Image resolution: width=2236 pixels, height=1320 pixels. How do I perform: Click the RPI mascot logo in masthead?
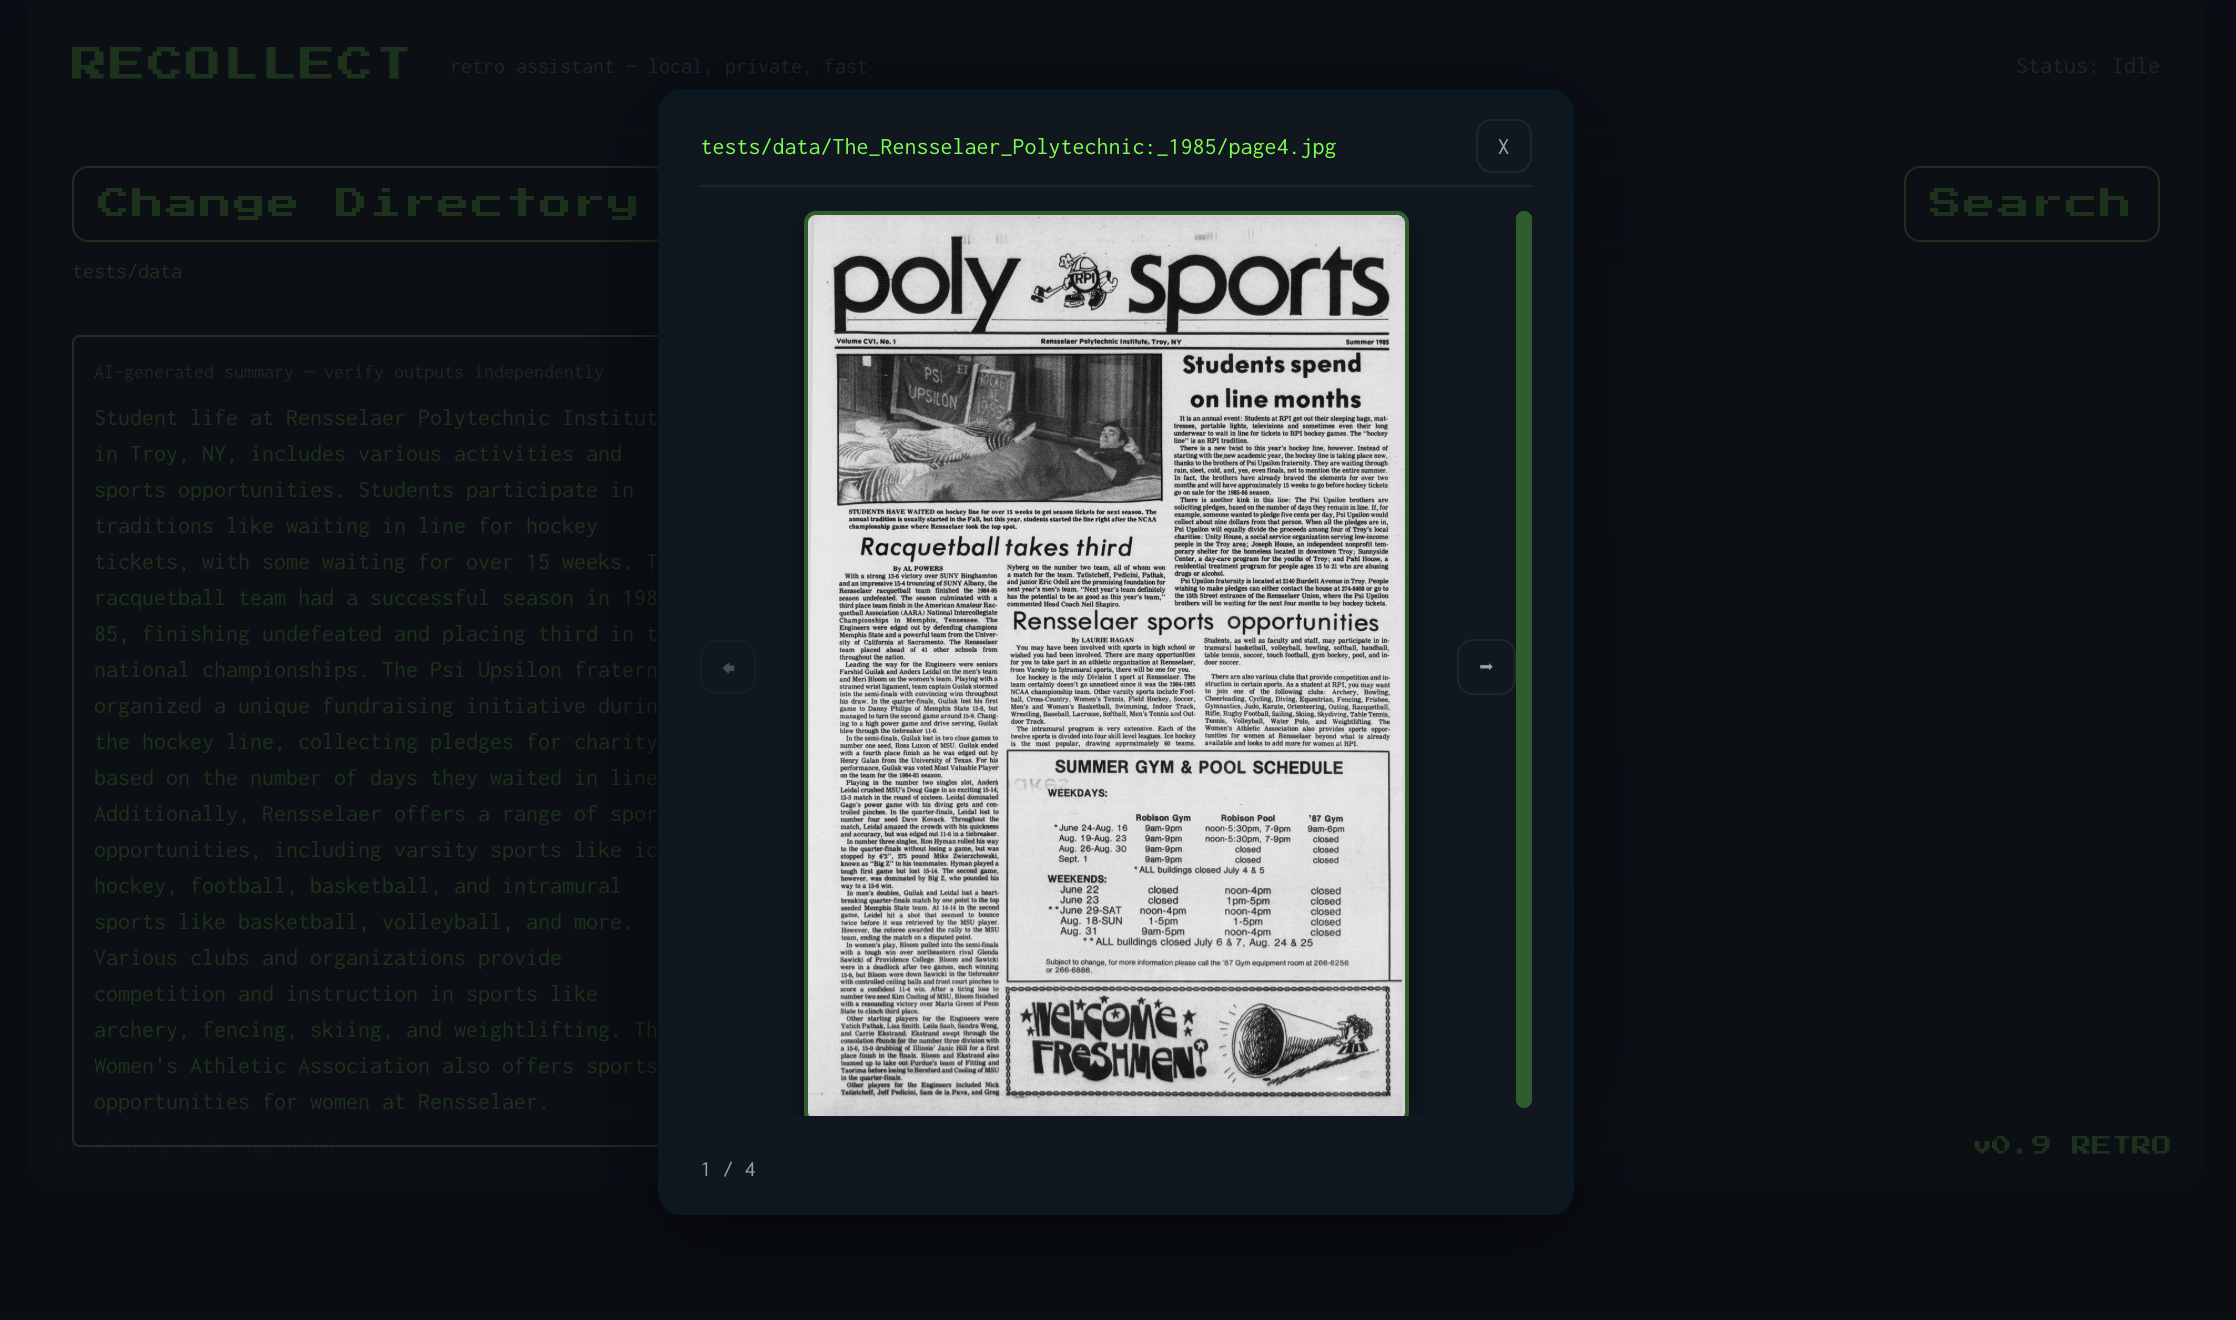tap(1076, 282)
